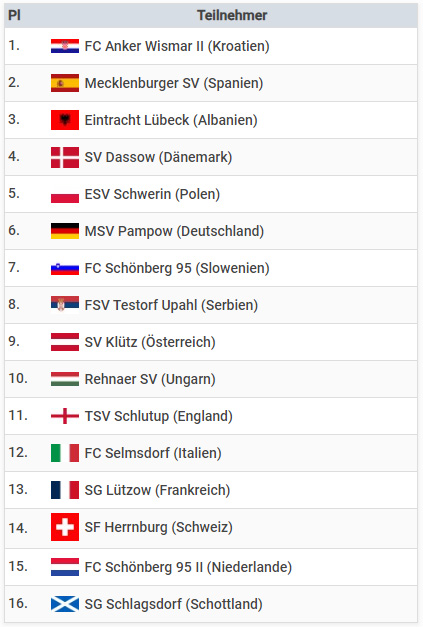The width and height of the screenshot is (423, 627).
Task: Click the Italian flag beside FC Selmsdorf
Action: pos(65,453)
